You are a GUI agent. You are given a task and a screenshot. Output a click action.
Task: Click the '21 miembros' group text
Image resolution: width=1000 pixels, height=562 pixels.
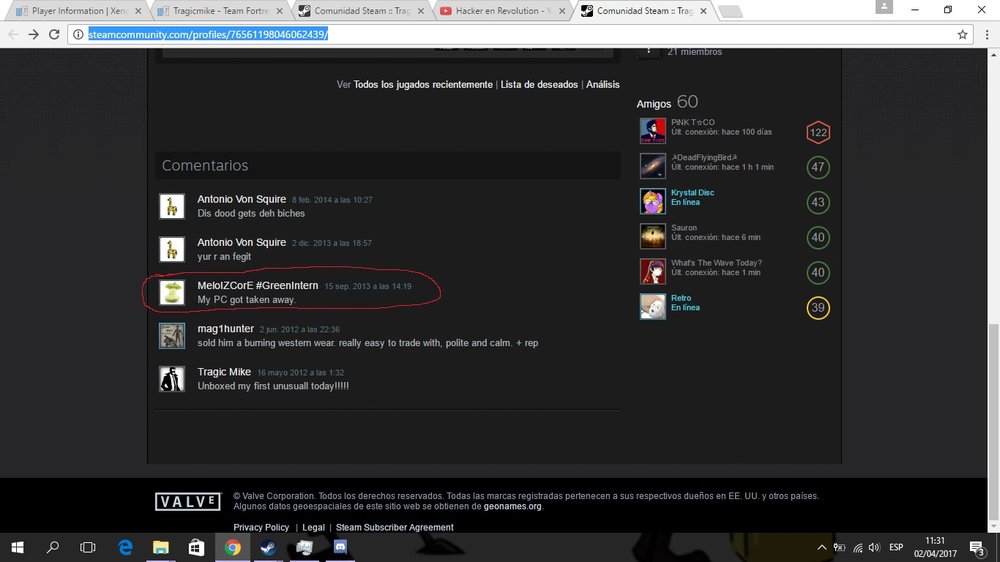click(695, 52)
